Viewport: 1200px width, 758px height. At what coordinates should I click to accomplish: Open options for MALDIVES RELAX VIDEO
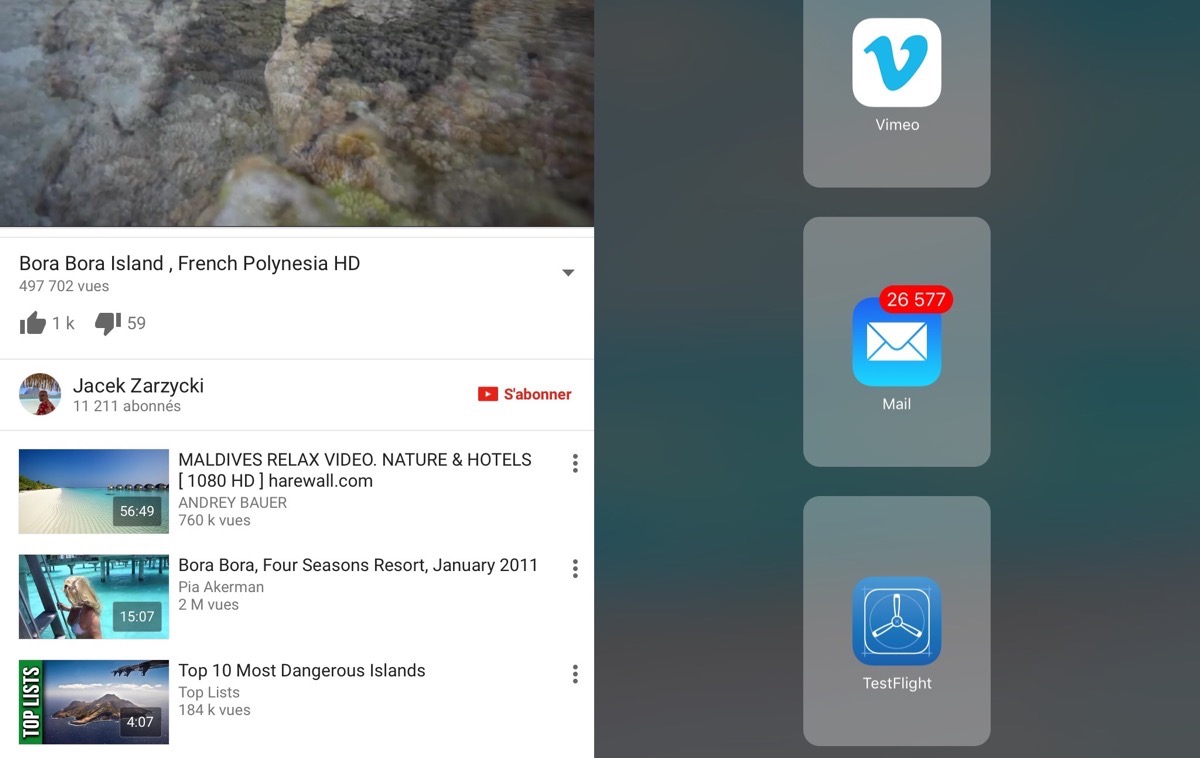(575, 463)
